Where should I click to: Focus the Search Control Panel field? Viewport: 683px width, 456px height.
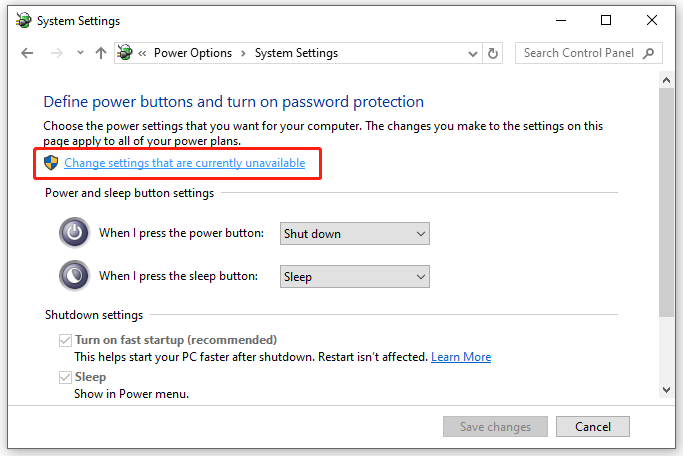pos(580,54)
